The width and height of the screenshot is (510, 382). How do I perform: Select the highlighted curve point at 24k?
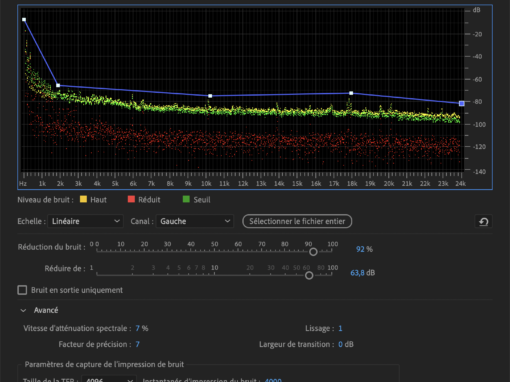coord(462,104)
